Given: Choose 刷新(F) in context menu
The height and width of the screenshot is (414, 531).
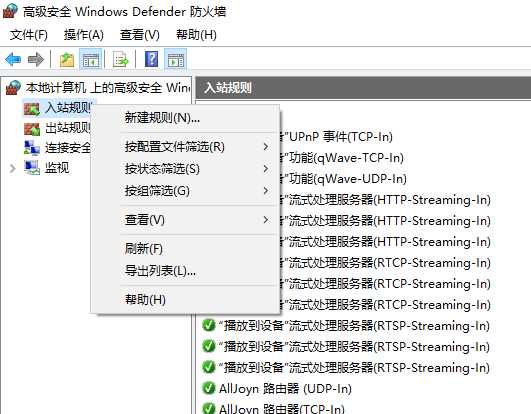Looking at the screenshot, I should (x=185, y=249).
